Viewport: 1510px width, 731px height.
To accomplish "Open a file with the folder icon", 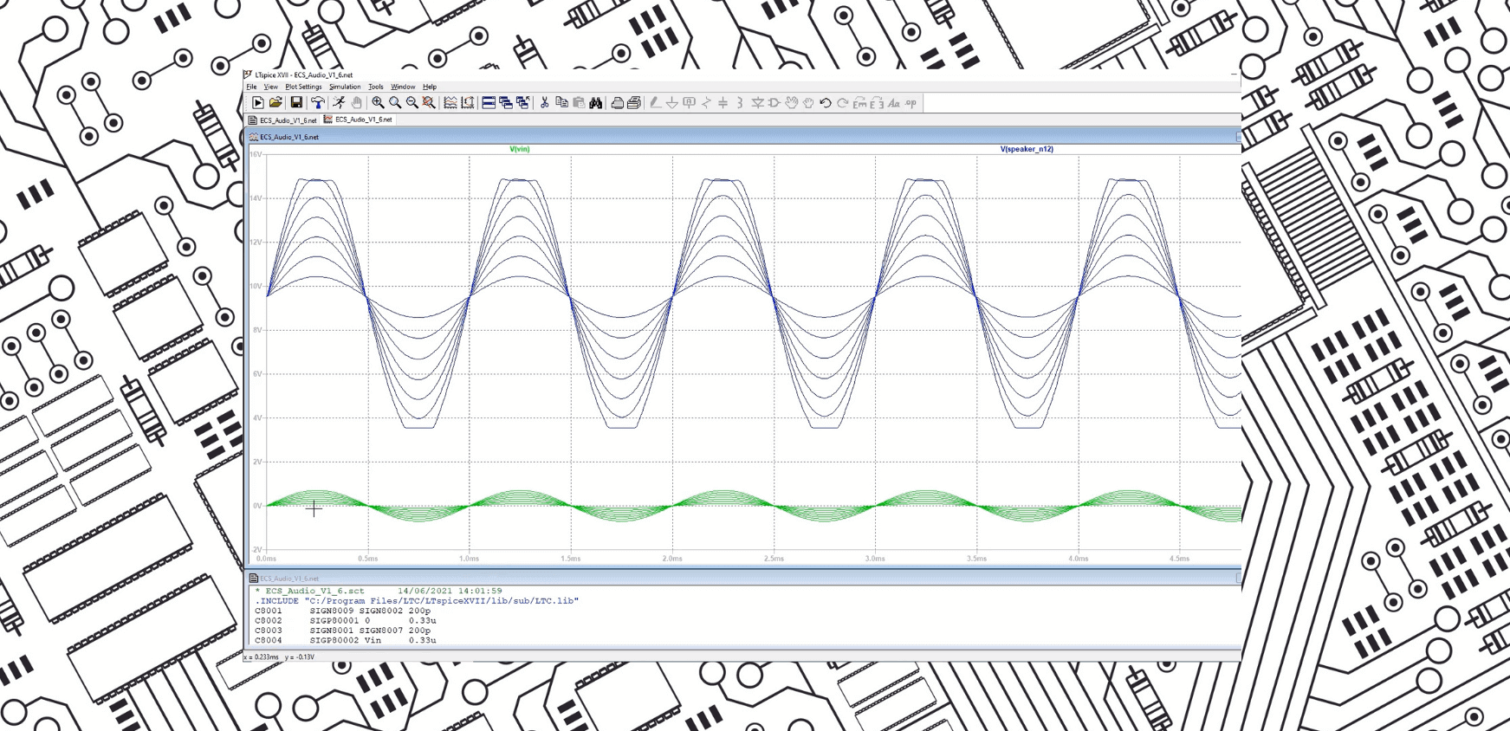I will click(x=275, y=102).
